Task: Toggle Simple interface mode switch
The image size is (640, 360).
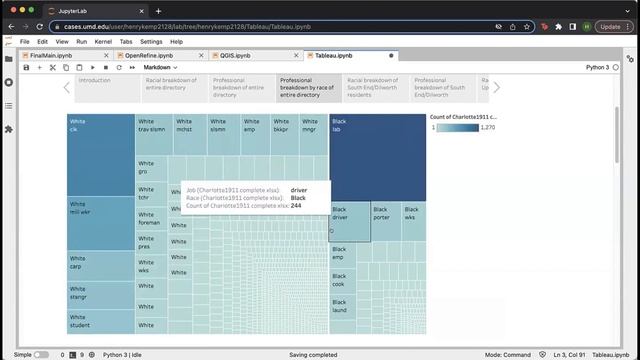Action: [41, 355]
